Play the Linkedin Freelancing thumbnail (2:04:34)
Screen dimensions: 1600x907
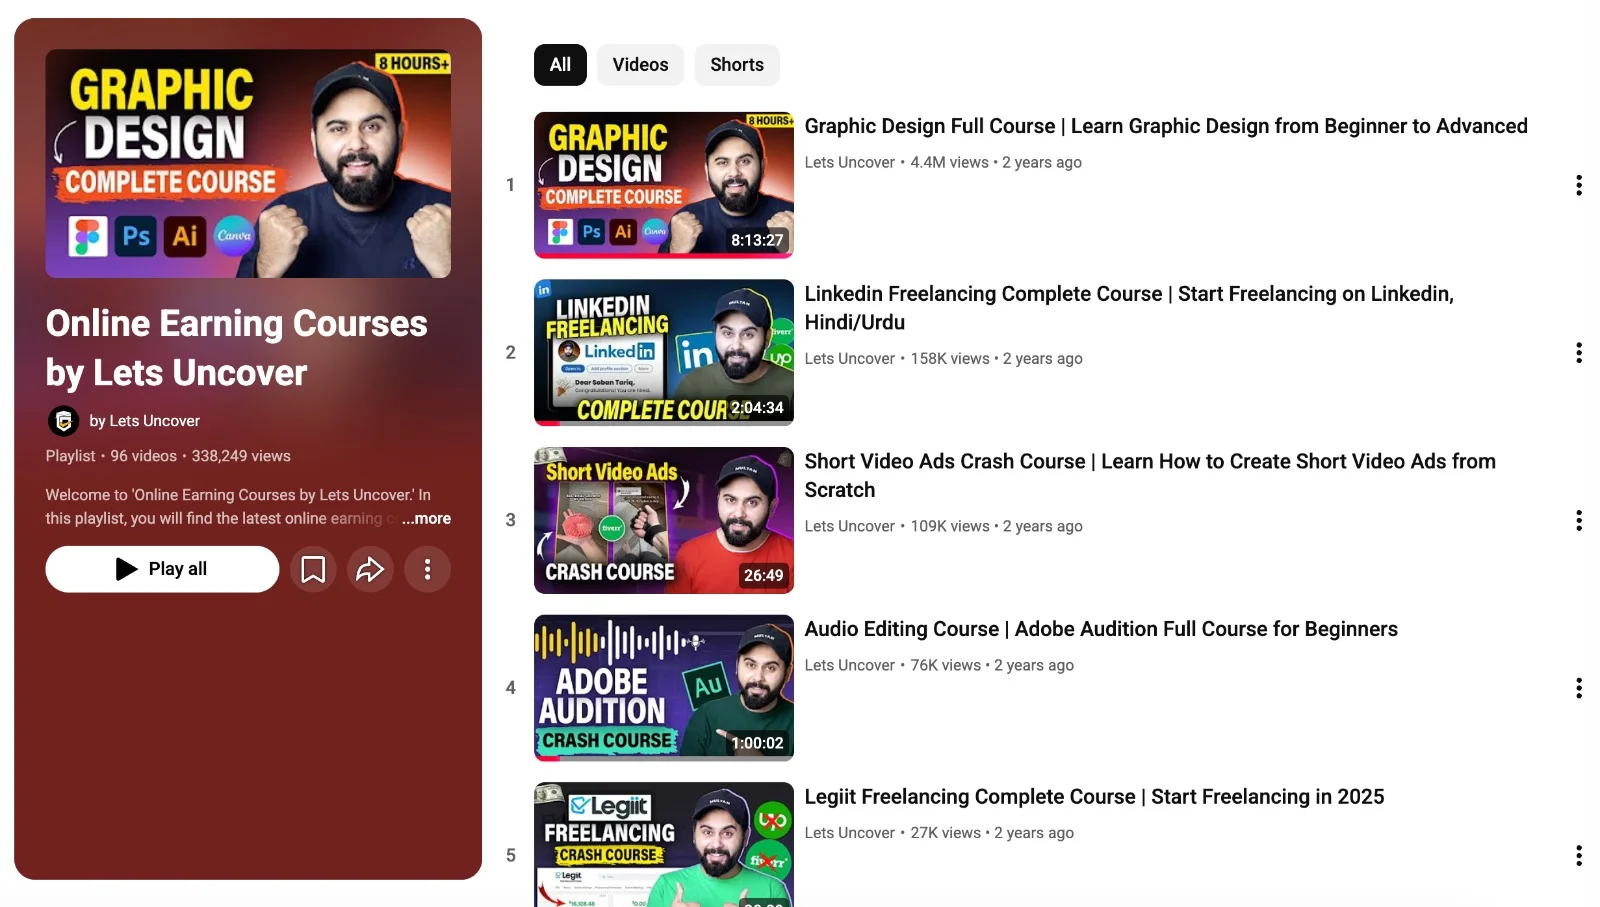(x=664, y=353)
